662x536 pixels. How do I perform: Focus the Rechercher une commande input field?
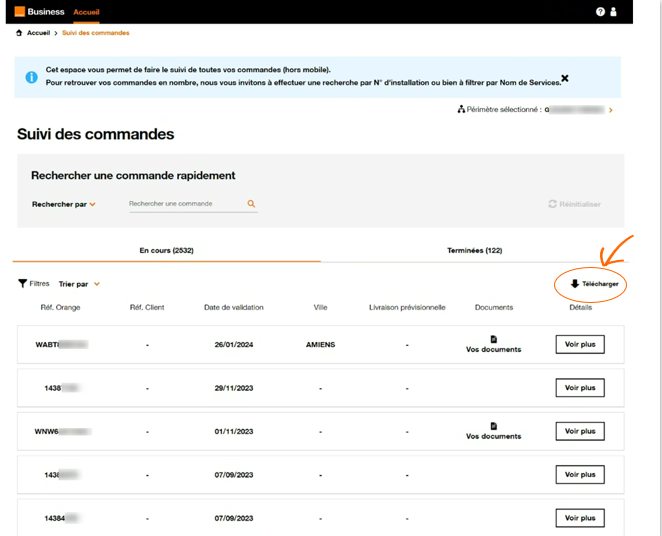pyautogui.click(x=185, y=204)
